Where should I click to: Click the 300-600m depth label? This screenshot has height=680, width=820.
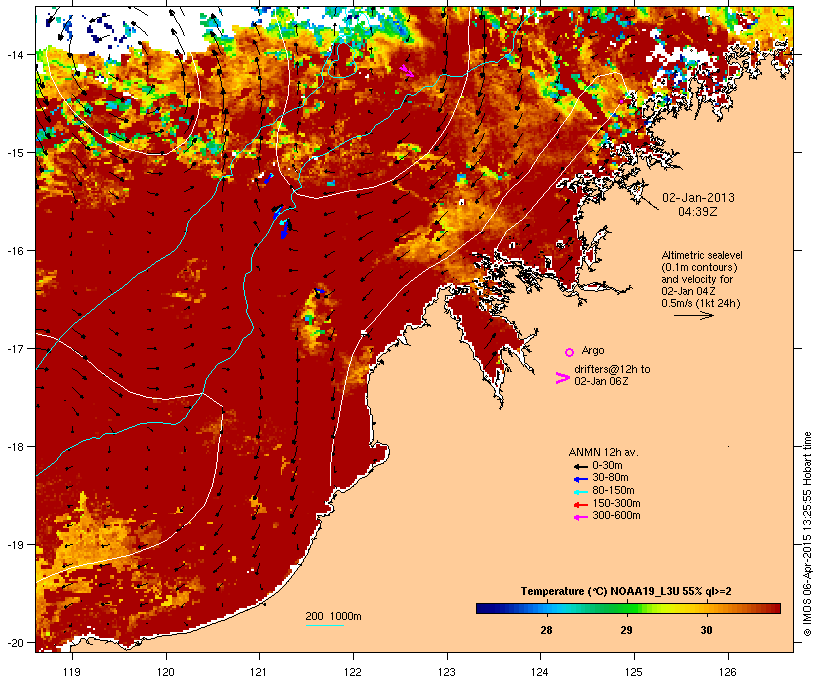[x=616, y=516]
